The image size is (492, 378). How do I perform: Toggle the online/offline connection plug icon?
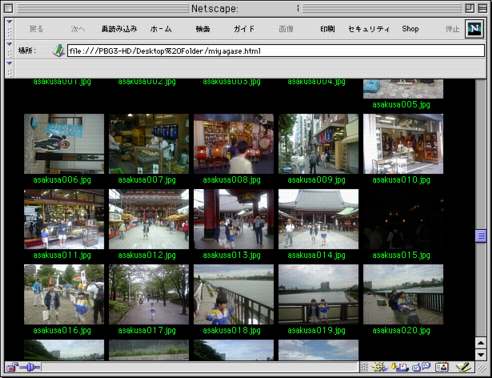click(29, 368)
